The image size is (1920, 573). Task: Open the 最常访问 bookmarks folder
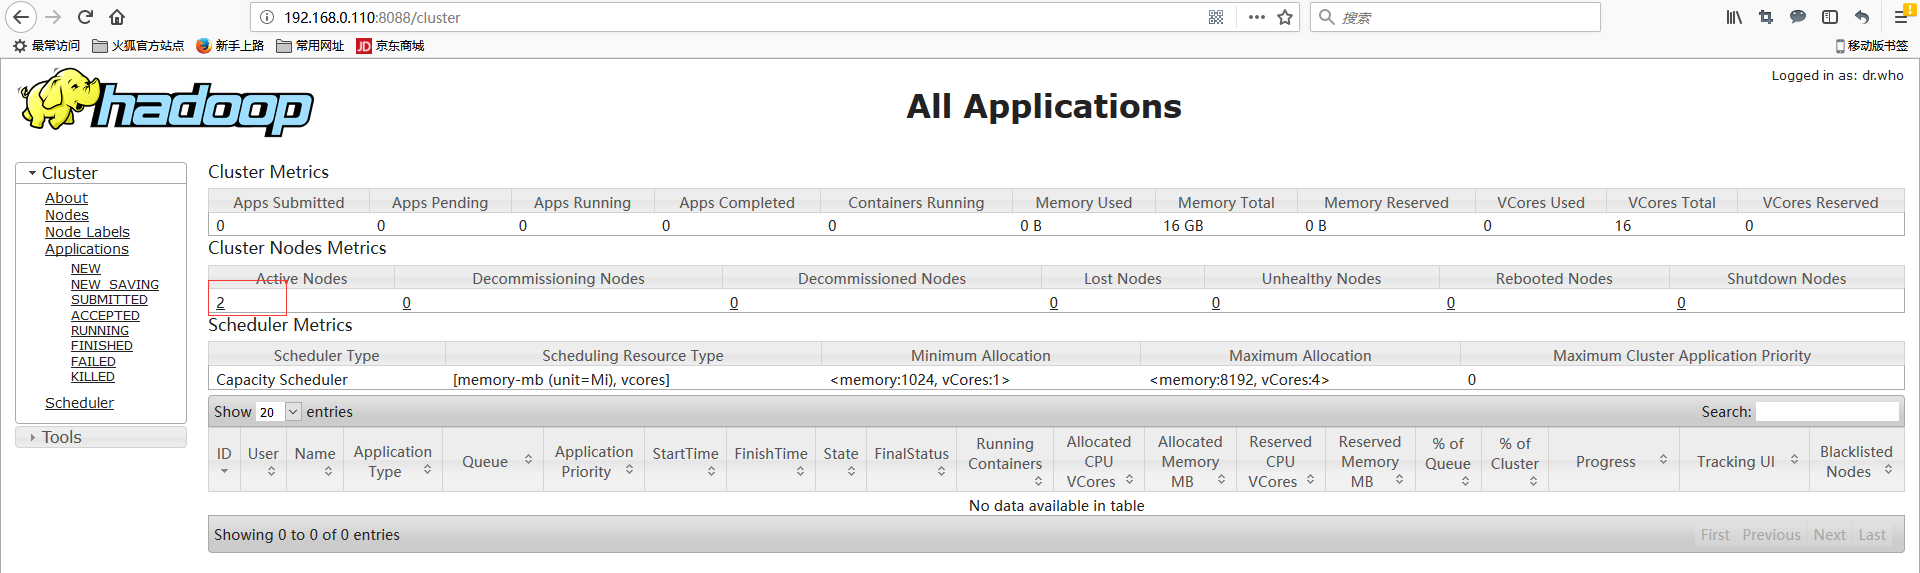click(46, 46)
